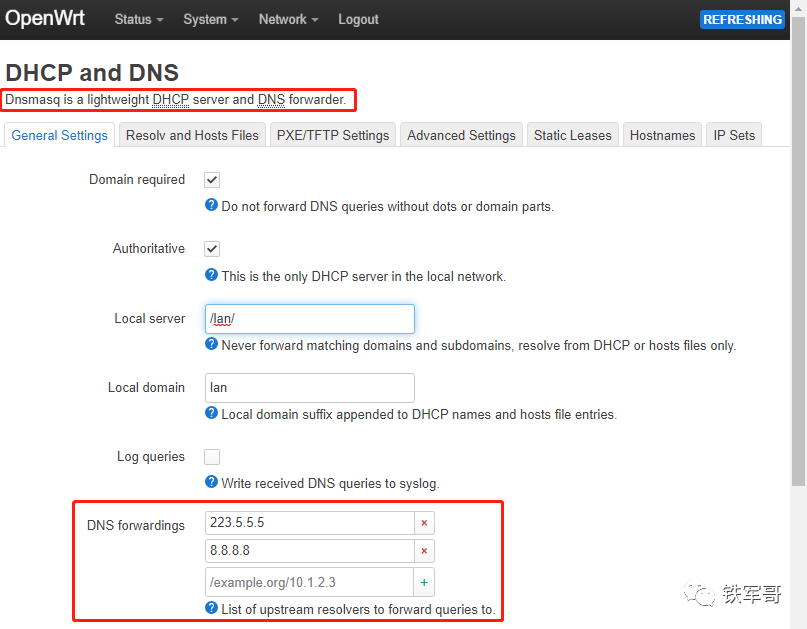Click inside the Local domain input field
The height and width of the screenshot is (629, 807).
pos(309,388)
